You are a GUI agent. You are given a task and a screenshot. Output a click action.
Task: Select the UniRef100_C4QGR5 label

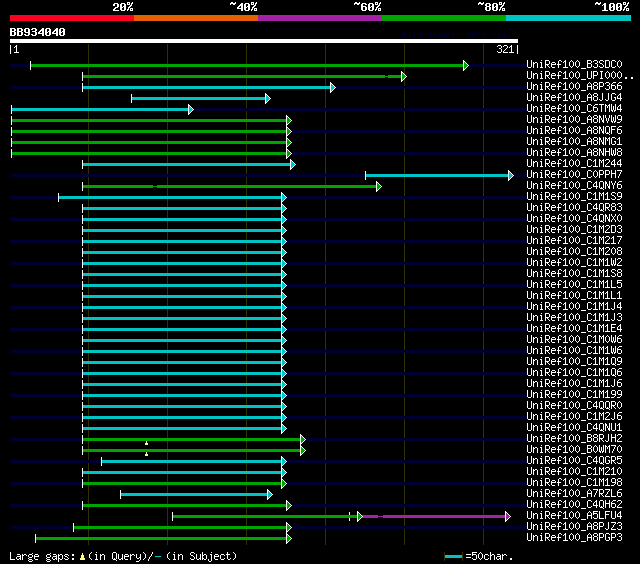pos(574,461)
